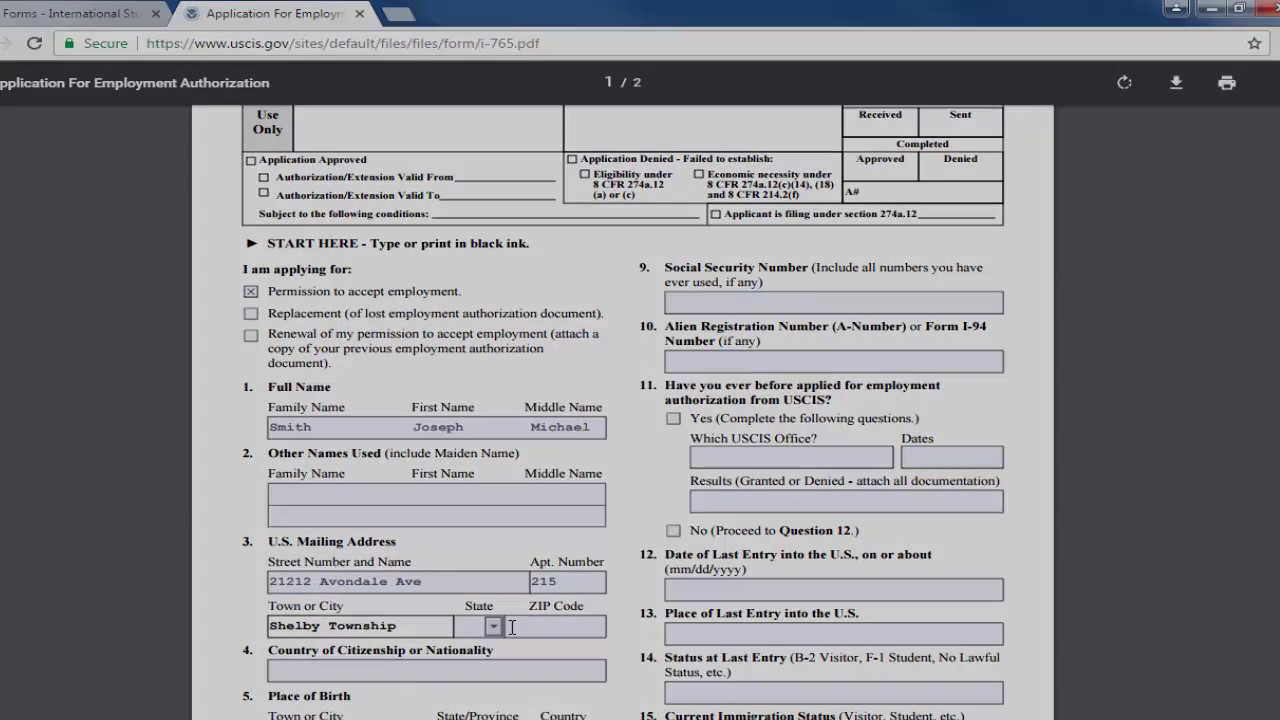Select No (Proceed to Question 12)
Screen dimensions: 1280x720
coord(673,531)
